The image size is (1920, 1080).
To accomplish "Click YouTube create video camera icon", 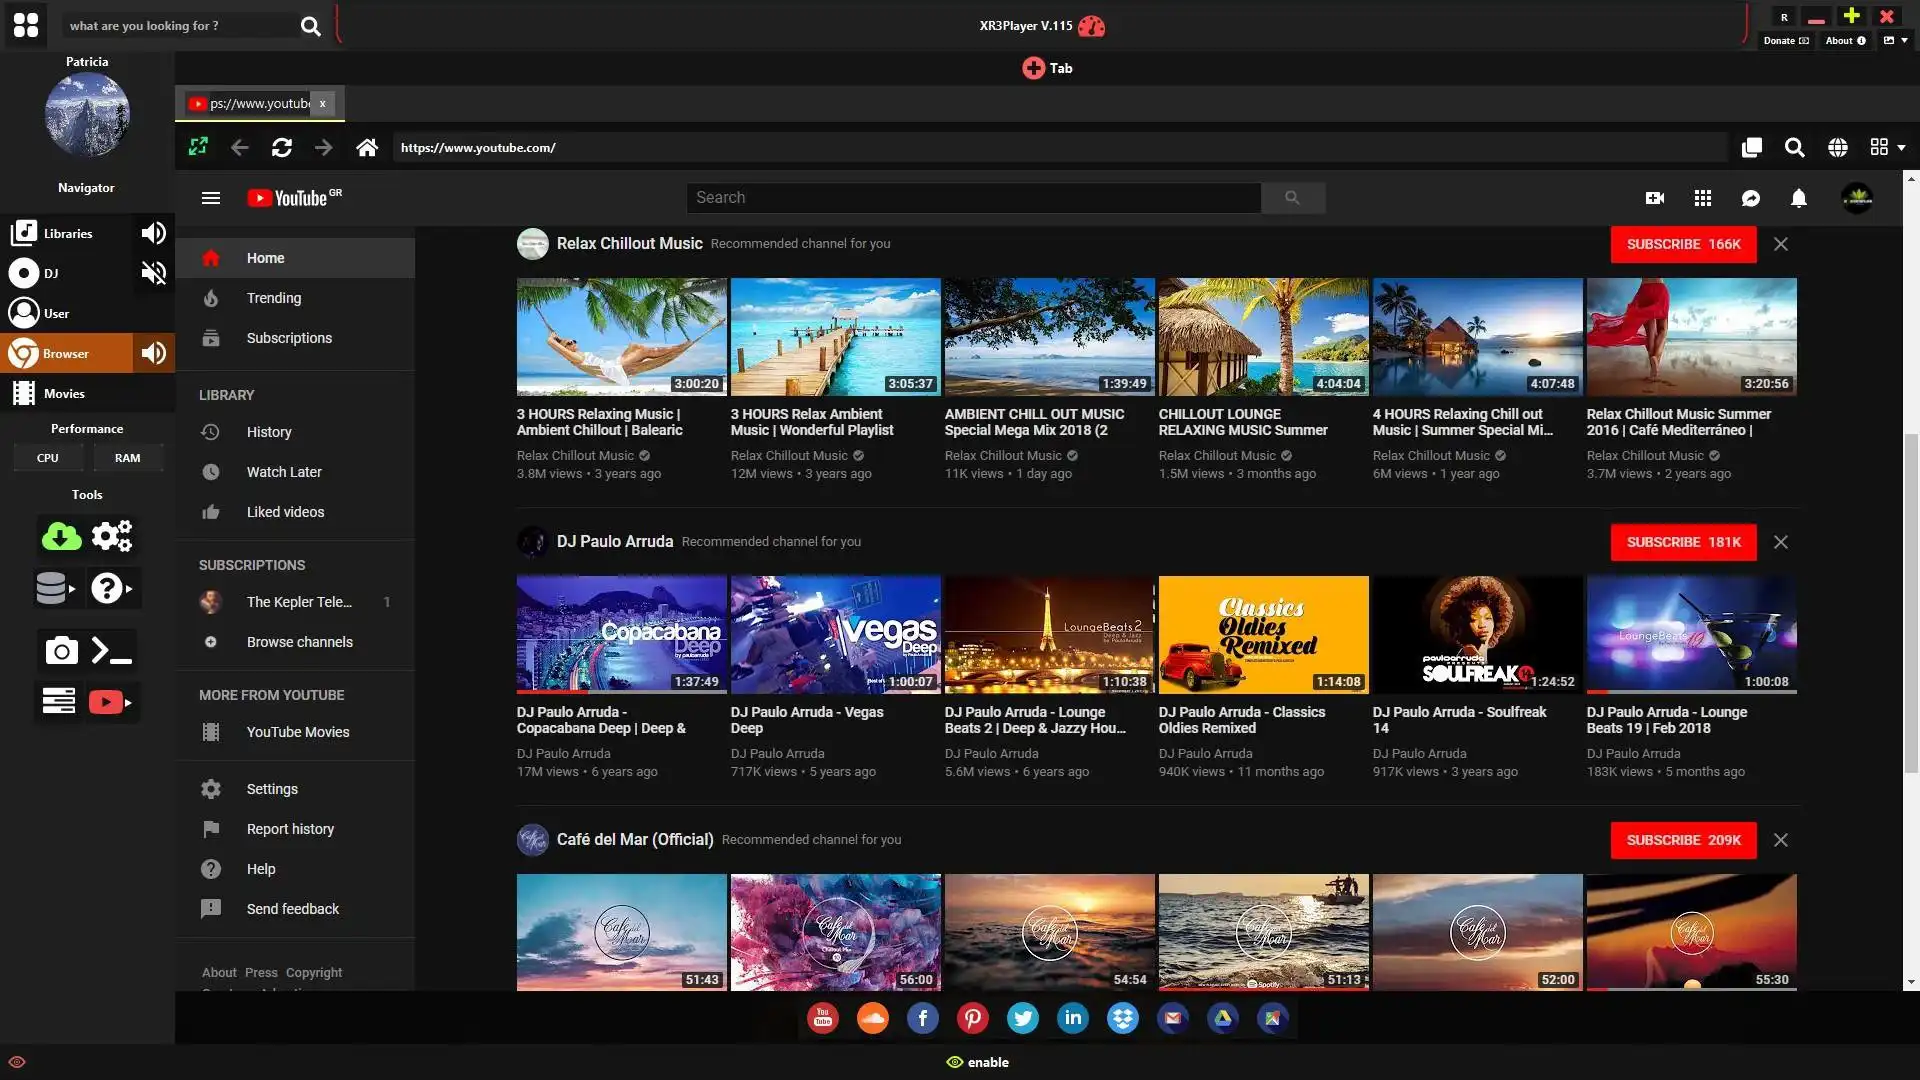I will [1655, 198].
